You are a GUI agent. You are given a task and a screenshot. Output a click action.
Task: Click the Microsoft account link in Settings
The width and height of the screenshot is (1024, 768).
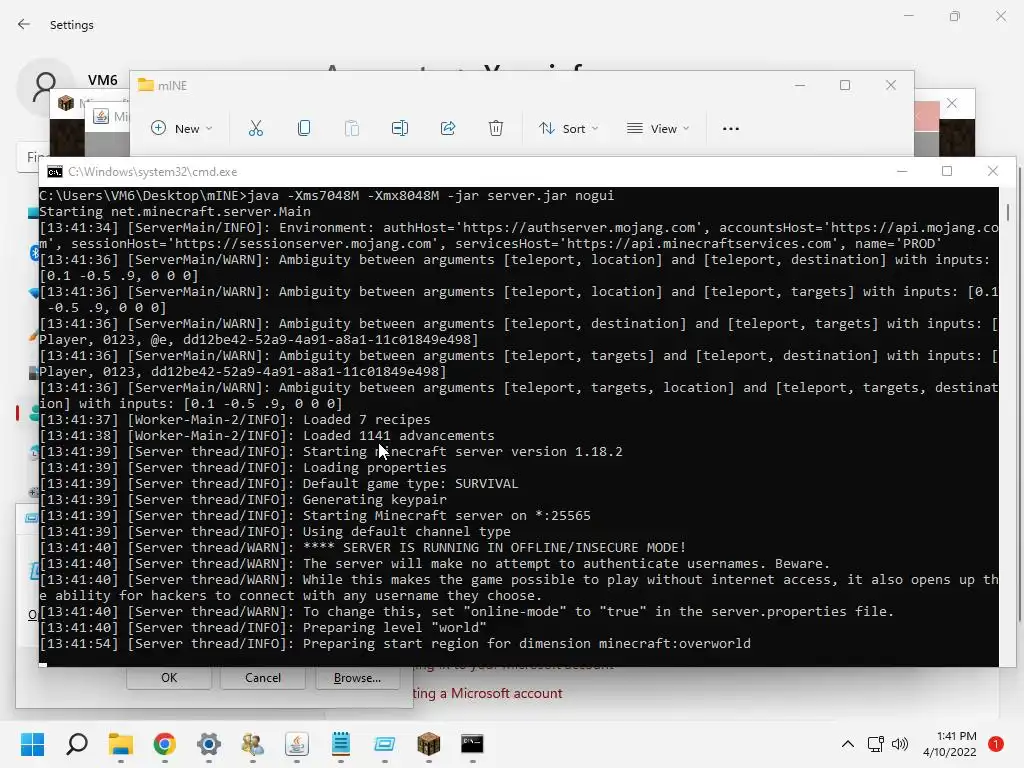tap(487, 694)
